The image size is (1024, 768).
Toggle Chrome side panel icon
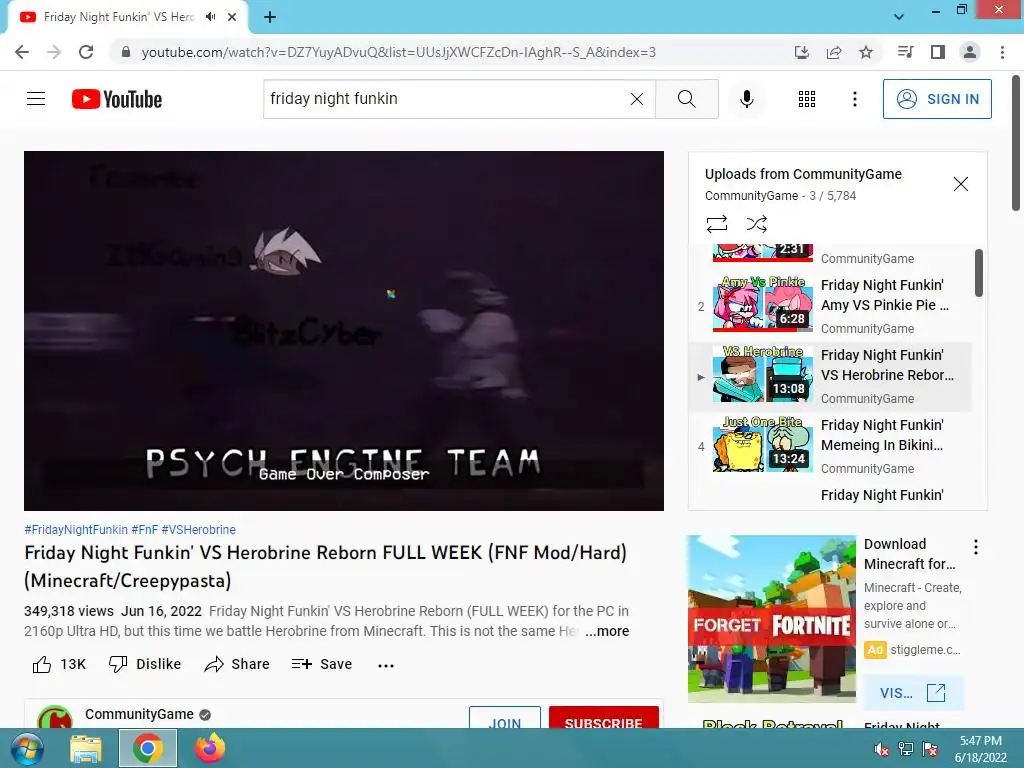[937, 52]
